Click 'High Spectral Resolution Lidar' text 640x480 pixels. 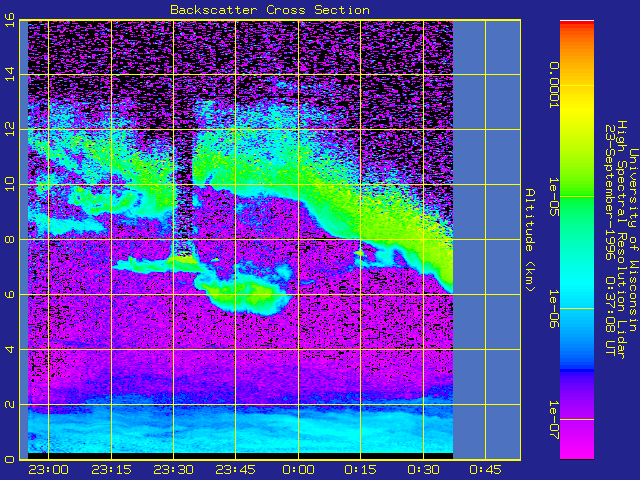pos(621,240)
